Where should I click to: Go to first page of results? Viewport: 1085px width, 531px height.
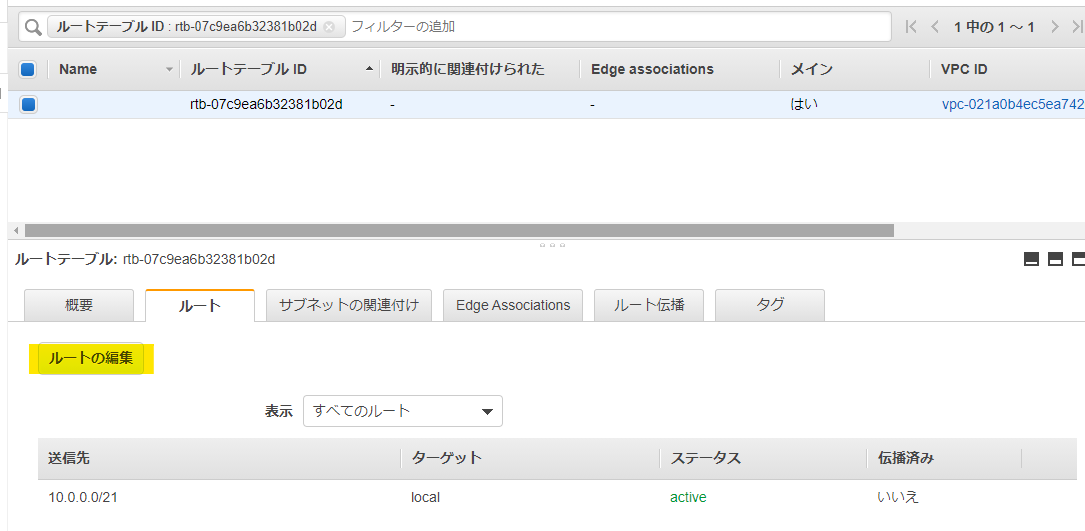(x=911, y=27)
